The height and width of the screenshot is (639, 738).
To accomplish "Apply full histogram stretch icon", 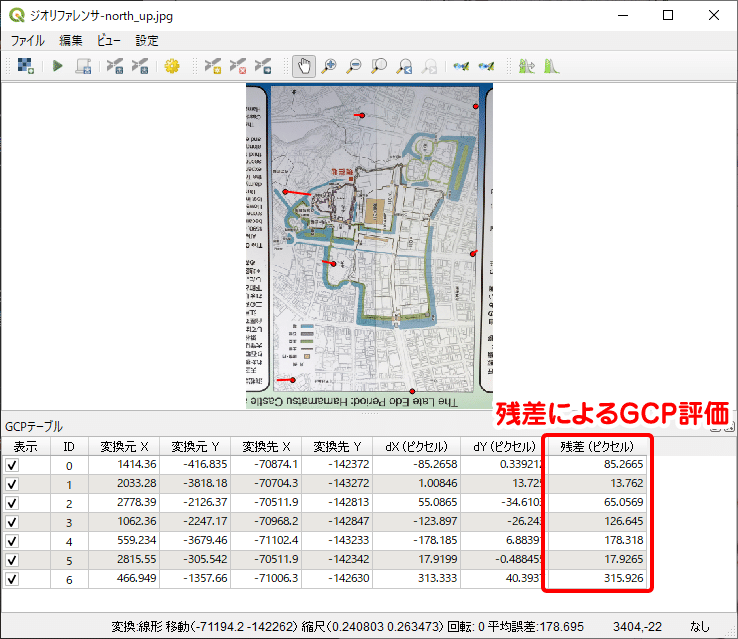I will coord(526,66).
